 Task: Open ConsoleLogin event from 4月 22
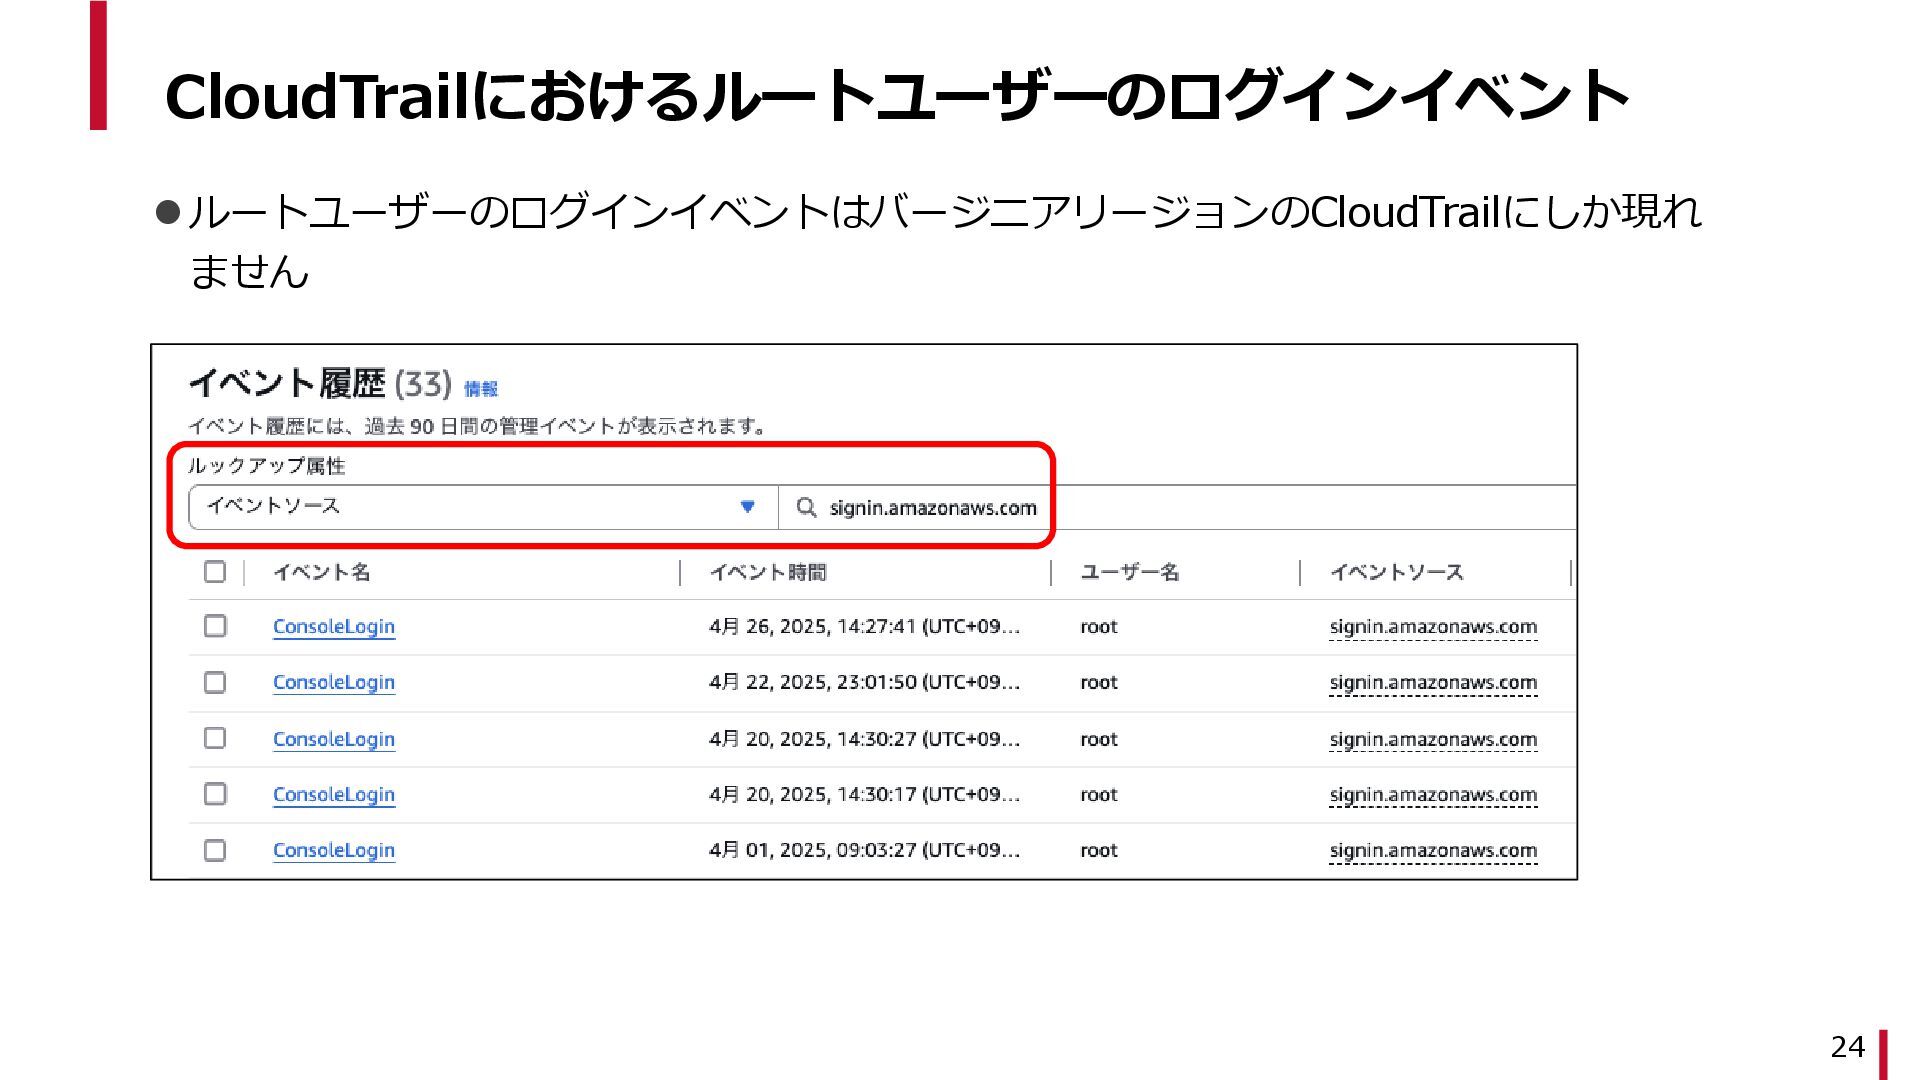[x=334, y=682]
